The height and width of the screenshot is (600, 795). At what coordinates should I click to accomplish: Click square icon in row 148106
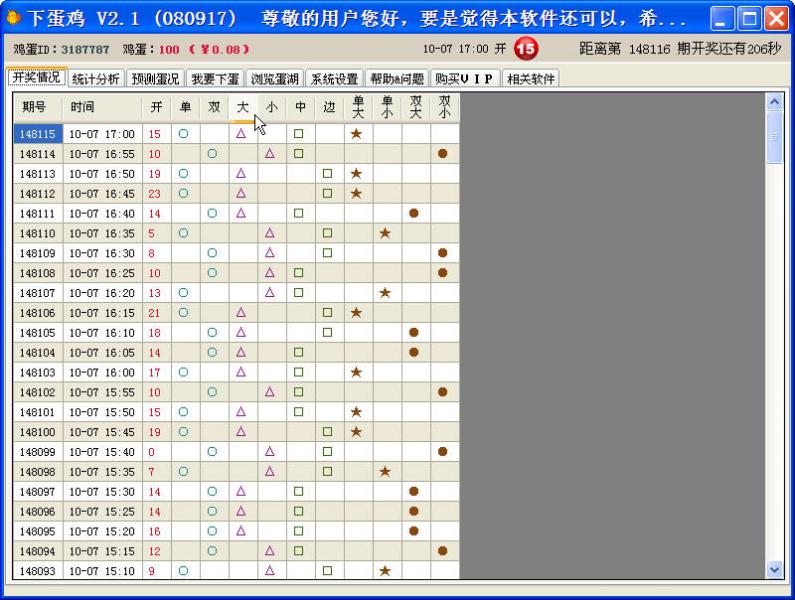[328, 312]
